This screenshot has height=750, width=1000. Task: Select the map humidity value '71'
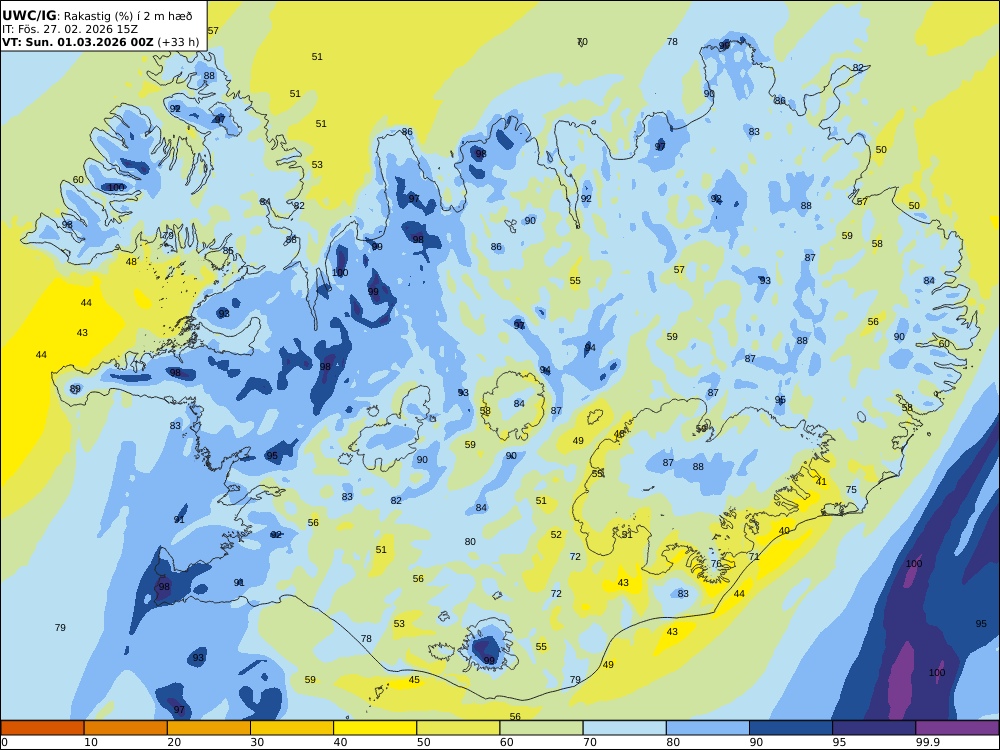(754, 557)
